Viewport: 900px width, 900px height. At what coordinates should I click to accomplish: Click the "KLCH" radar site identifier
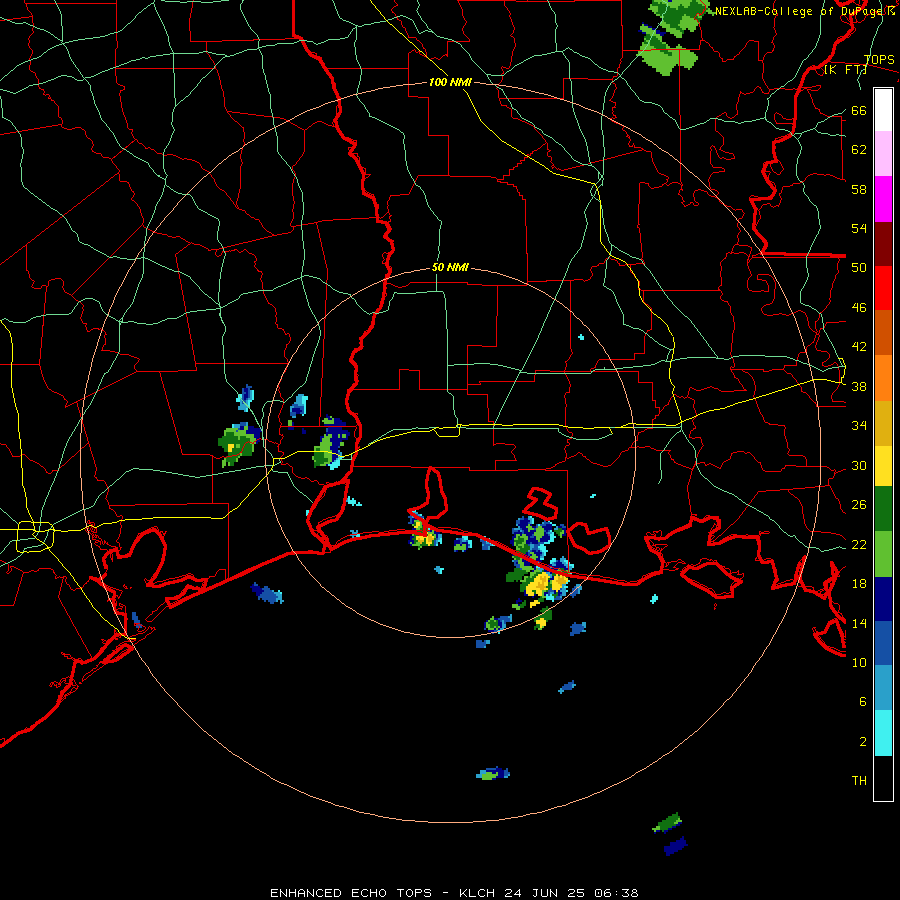coord(479,893)
